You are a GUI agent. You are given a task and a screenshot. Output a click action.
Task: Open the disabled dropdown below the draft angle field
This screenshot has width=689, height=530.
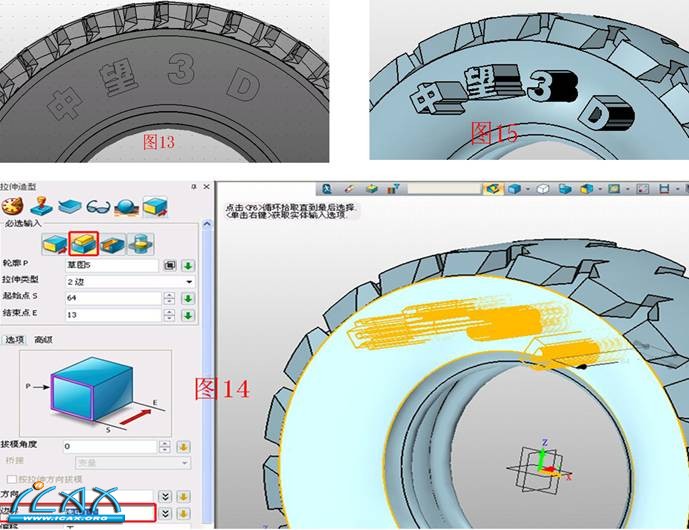[x=133, y=463]
